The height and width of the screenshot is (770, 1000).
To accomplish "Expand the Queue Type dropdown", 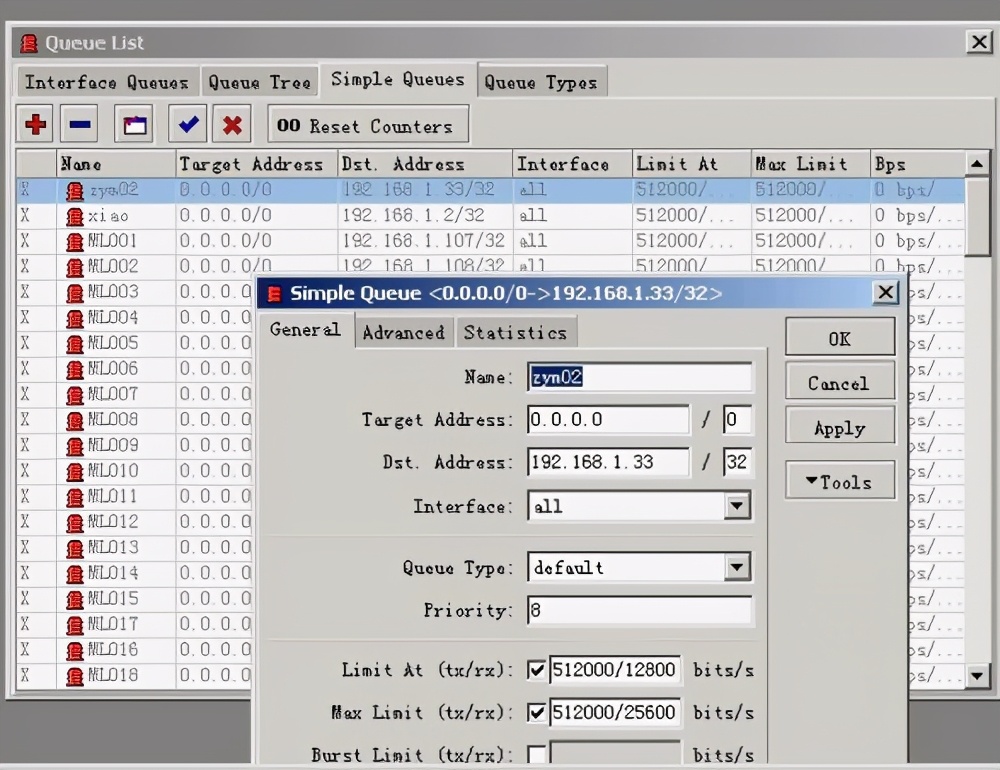I will (x=737, y=568).
